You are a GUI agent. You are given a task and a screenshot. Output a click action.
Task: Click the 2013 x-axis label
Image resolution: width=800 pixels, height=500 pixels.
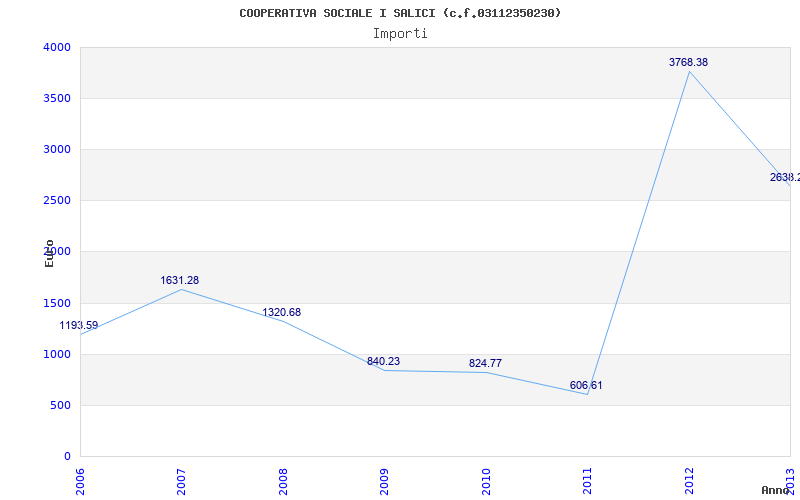pos(790,482)
